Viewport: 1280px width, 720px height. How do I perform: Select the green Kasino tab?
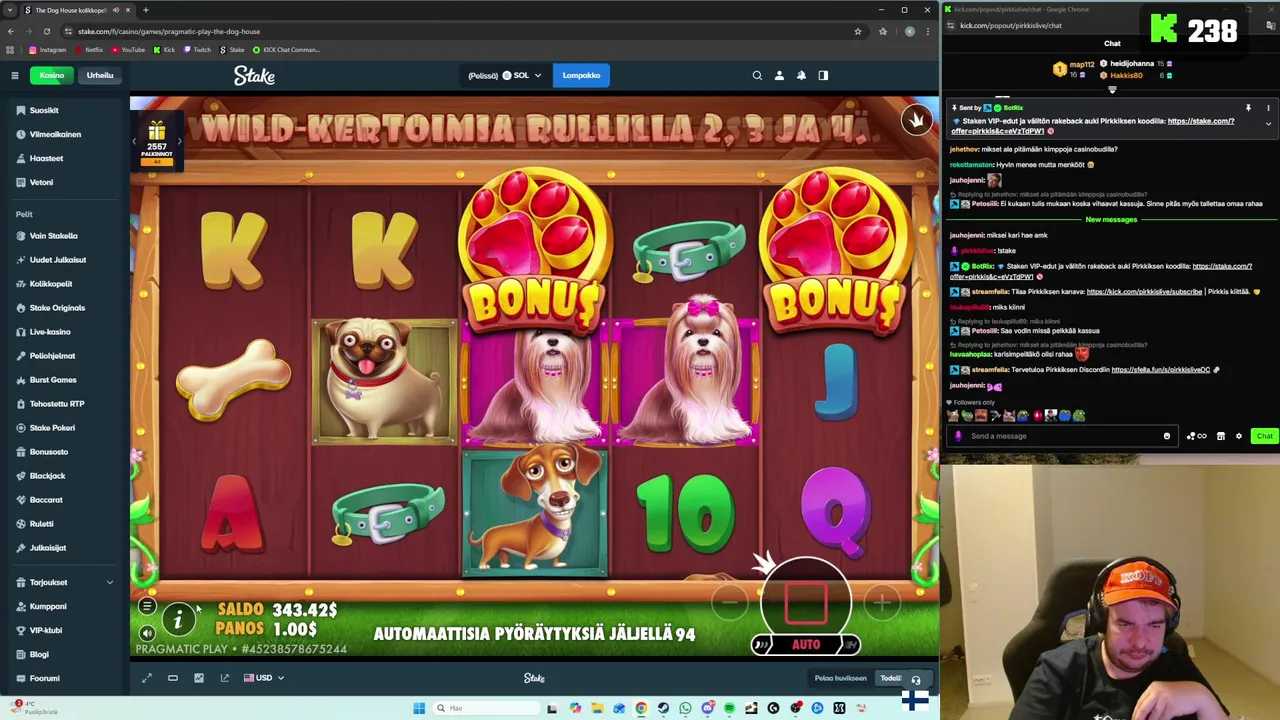pyautogui.click(x=51, y=75)
